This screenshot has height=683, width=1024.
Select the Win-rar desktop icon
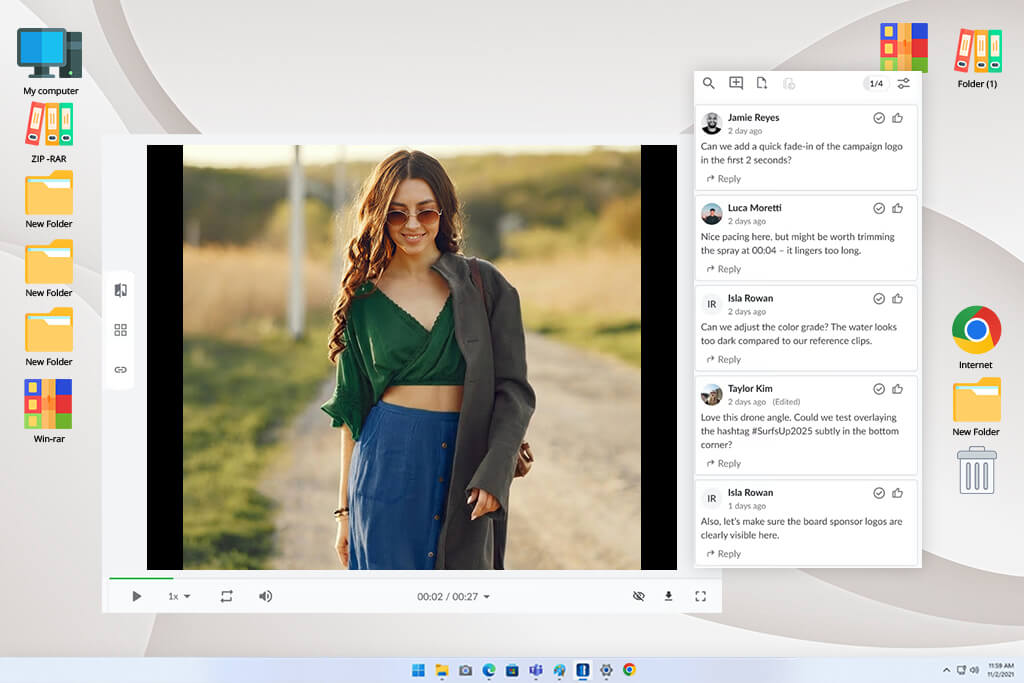[49, 411]
